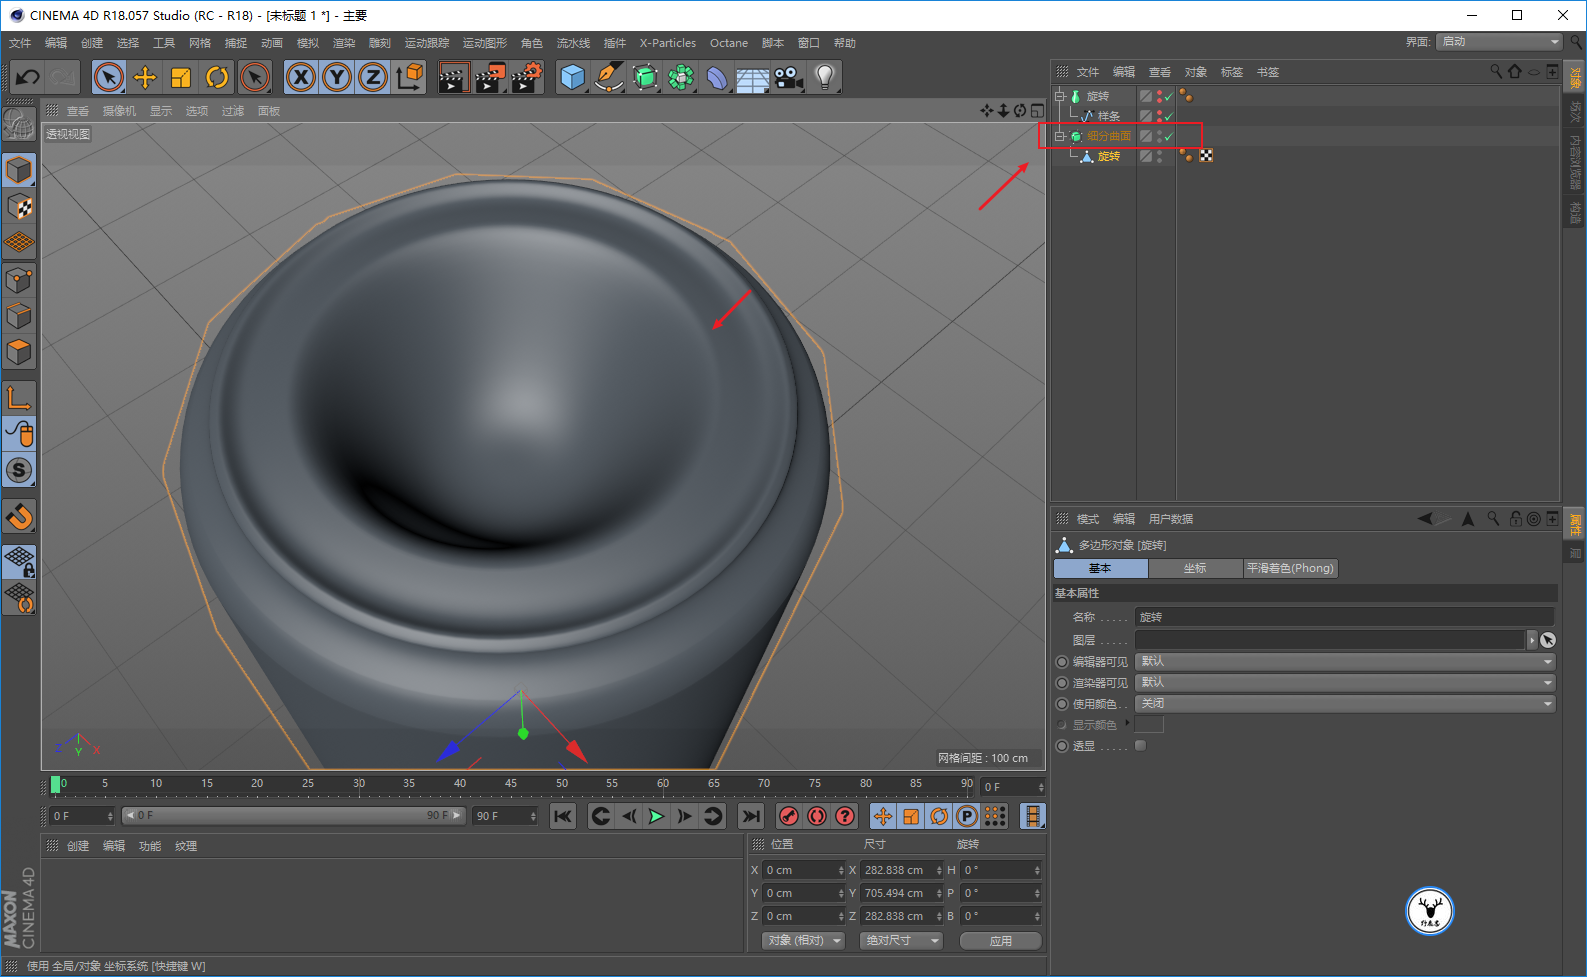
Task: Select the Move tool in top toolbar
Action: (x=145, y=77)
